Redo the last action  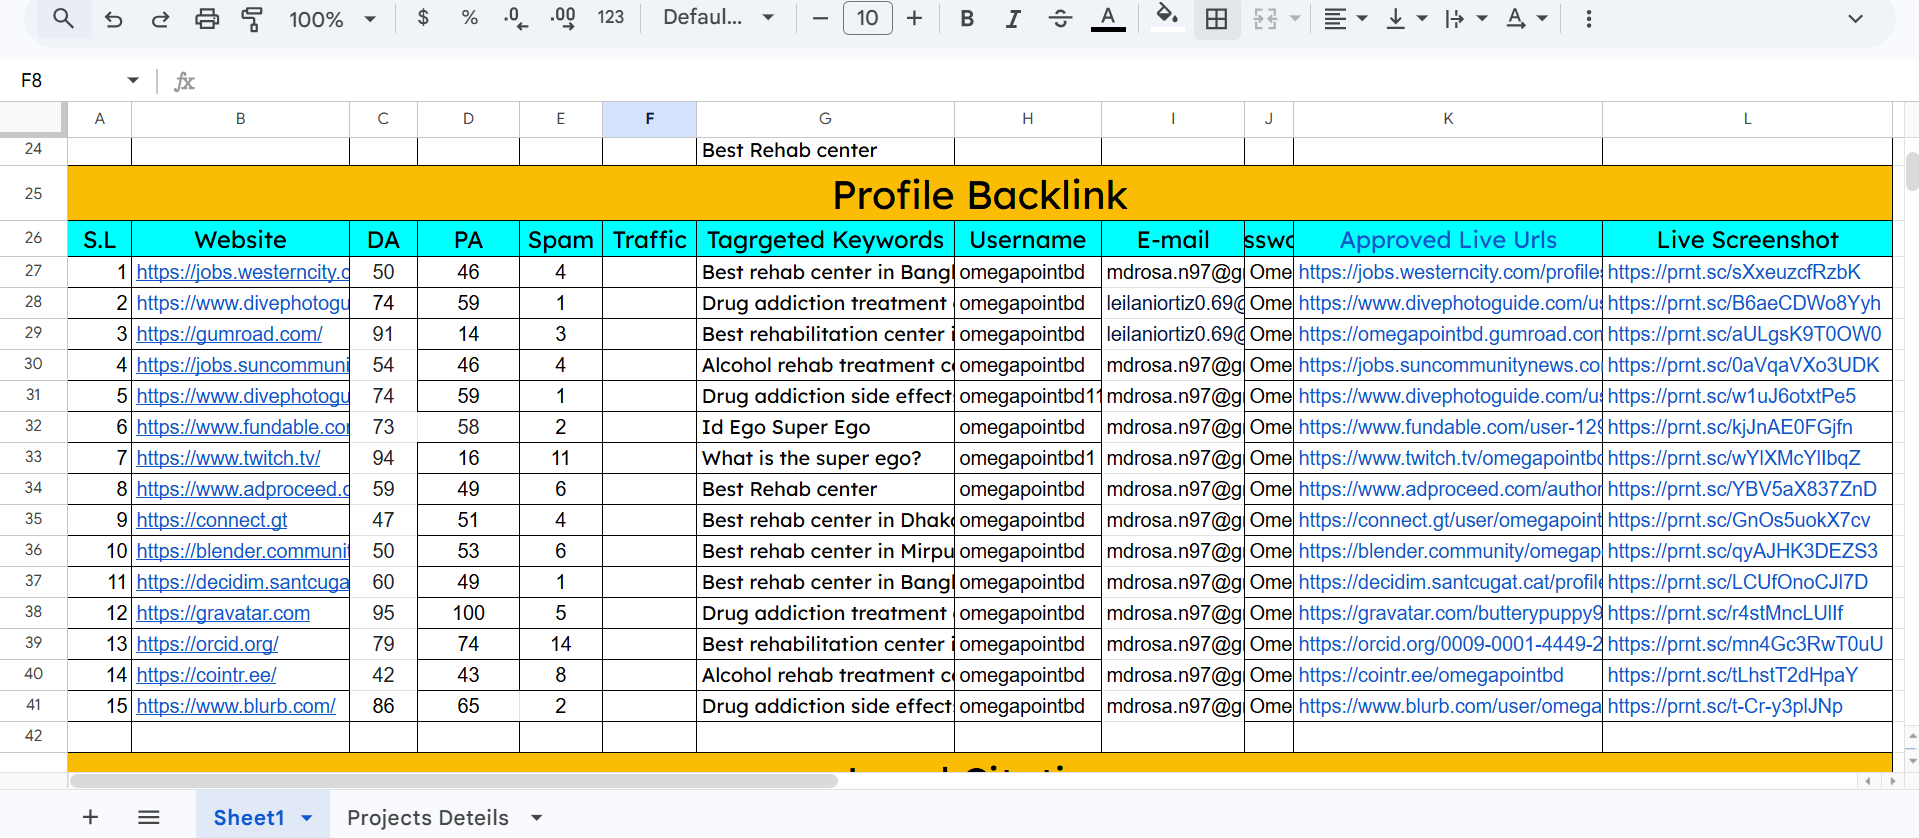pyautogui.click(x=160, y=18)
